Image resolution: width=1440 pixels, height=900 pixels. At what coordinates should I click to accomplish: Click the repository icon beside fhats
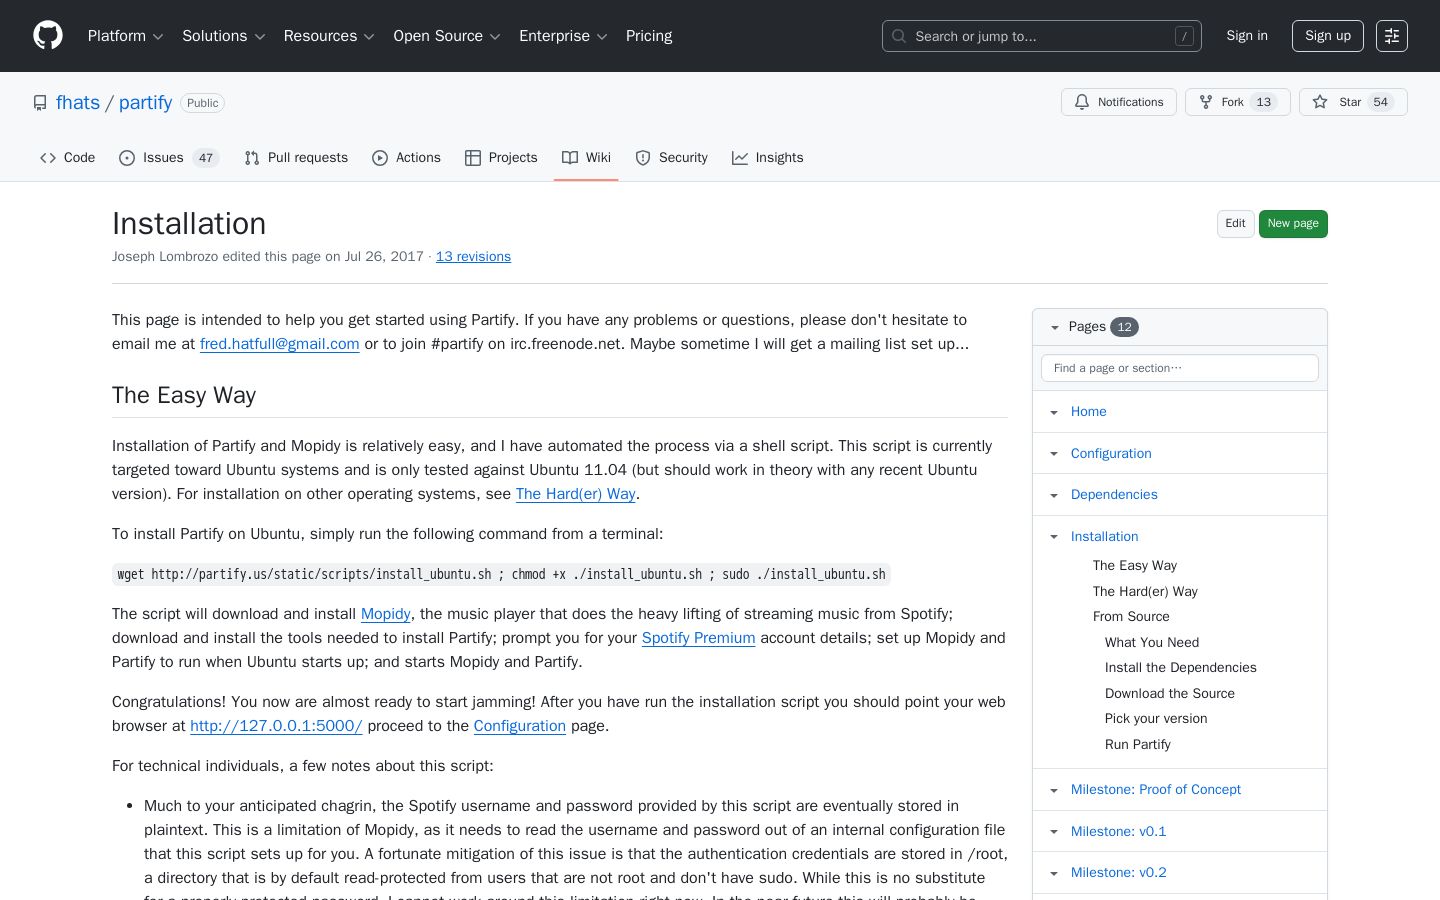tap(40, 103)
